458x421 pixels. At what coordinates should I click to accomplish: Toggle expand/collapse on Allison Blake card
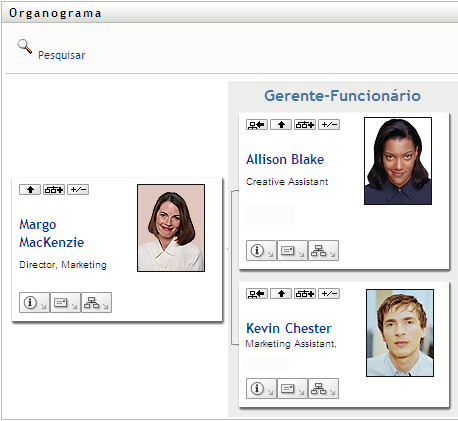[x=329, y=125]
